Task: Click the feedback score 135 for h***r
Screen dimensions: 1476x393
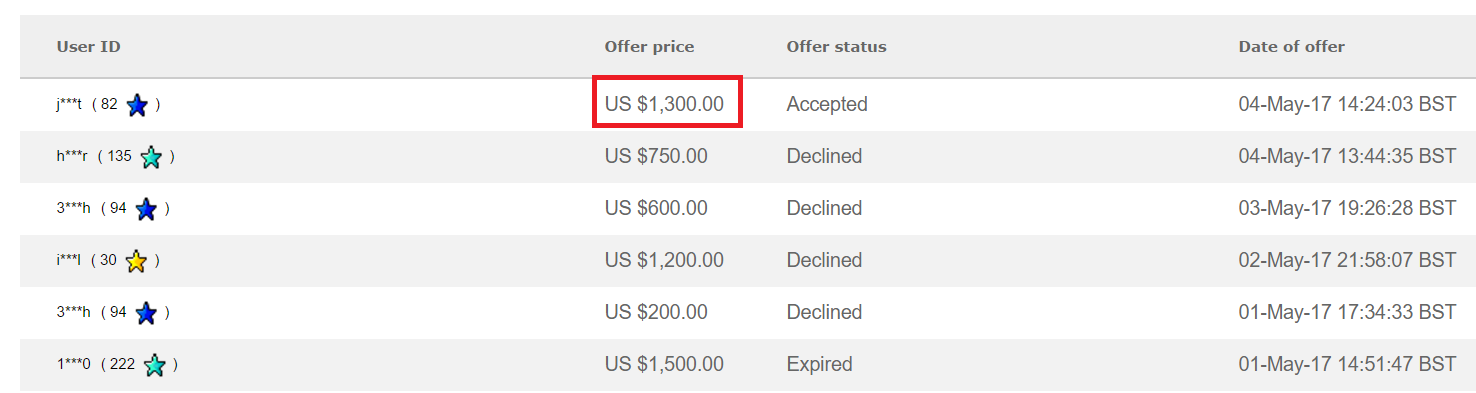Action: point(119,156)
